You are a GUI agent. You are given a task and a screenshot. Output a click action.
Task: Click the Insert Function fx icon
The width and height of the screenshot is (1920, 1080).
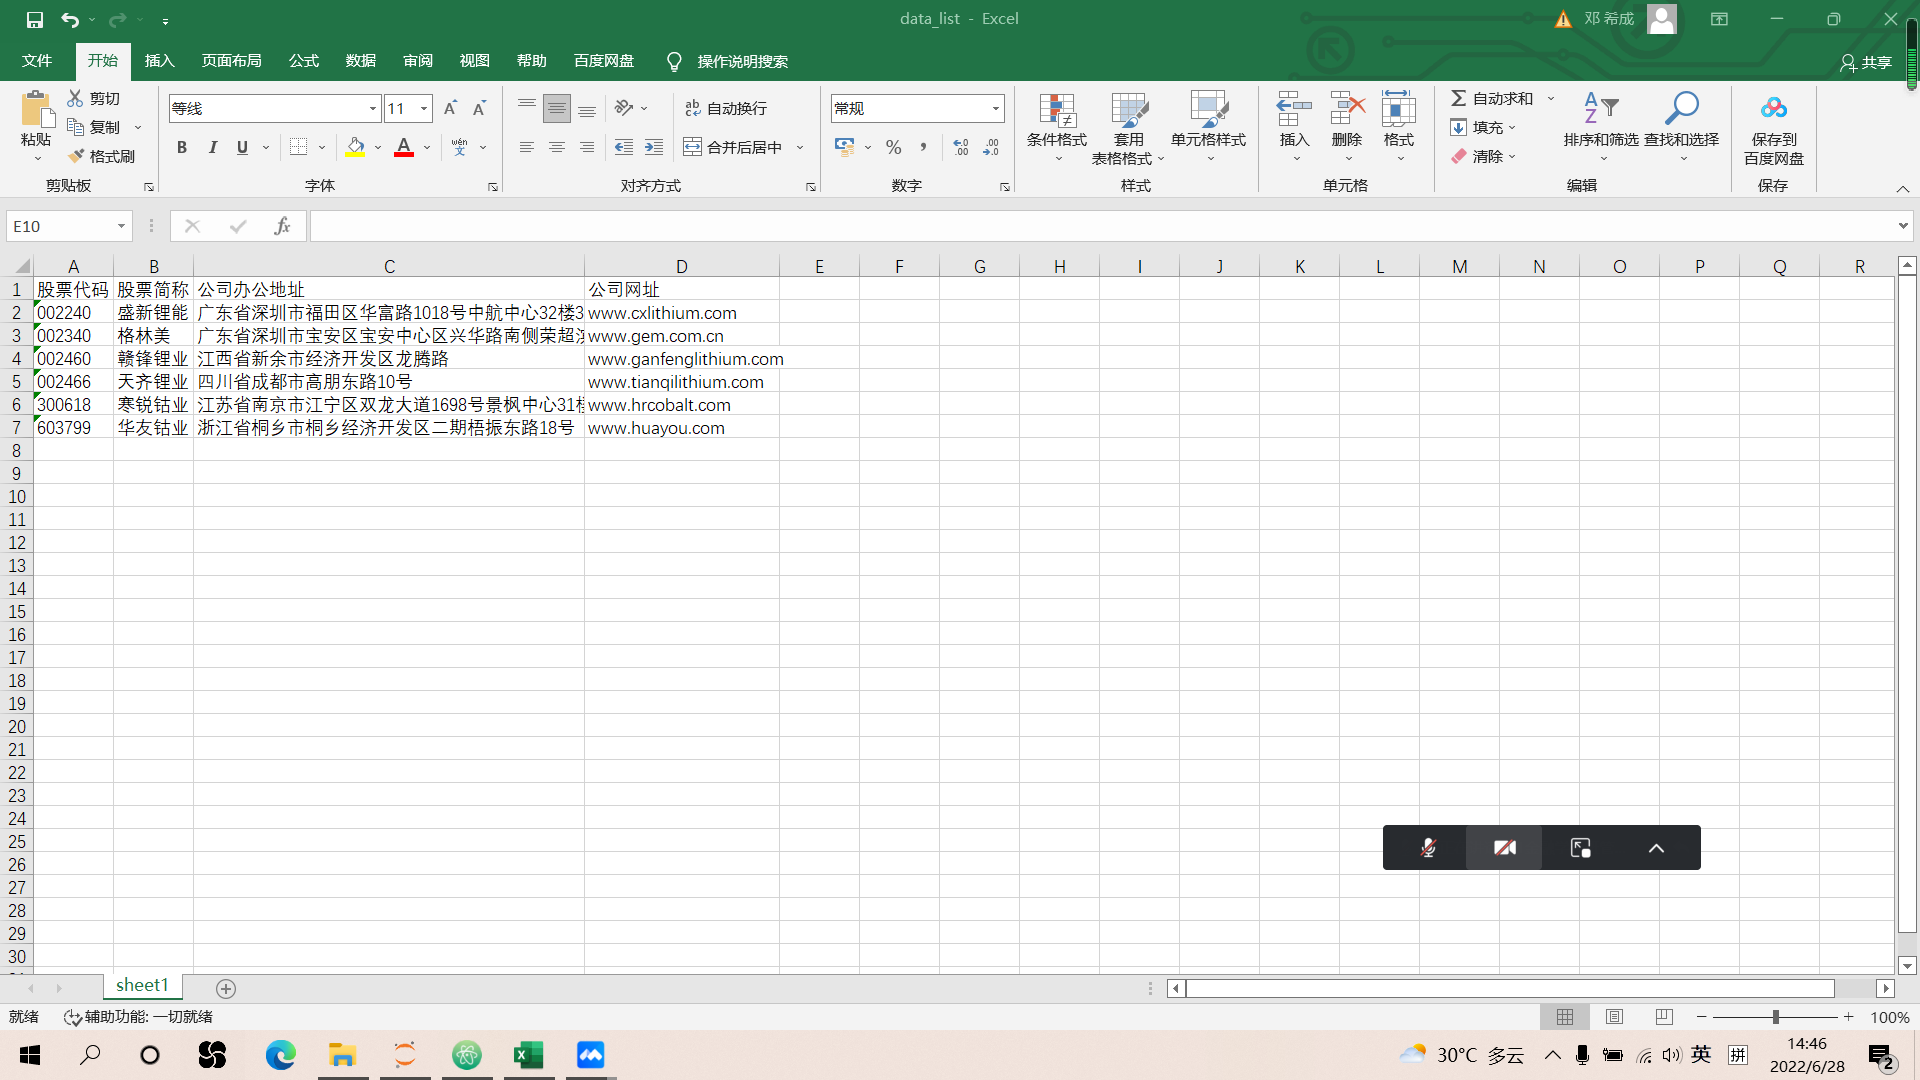(282, 226)
